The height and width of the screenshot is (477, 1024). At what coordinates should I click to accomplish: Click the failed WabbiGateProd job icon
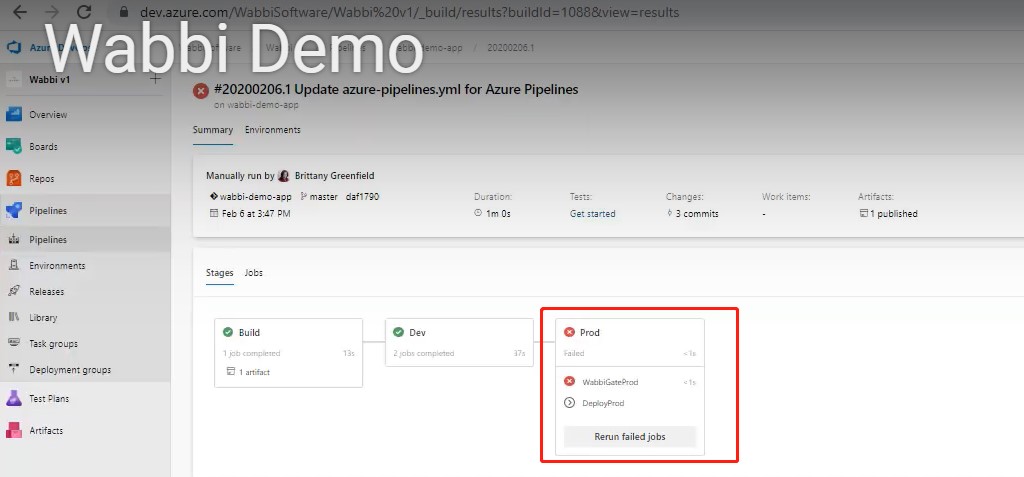coord(569,382)
